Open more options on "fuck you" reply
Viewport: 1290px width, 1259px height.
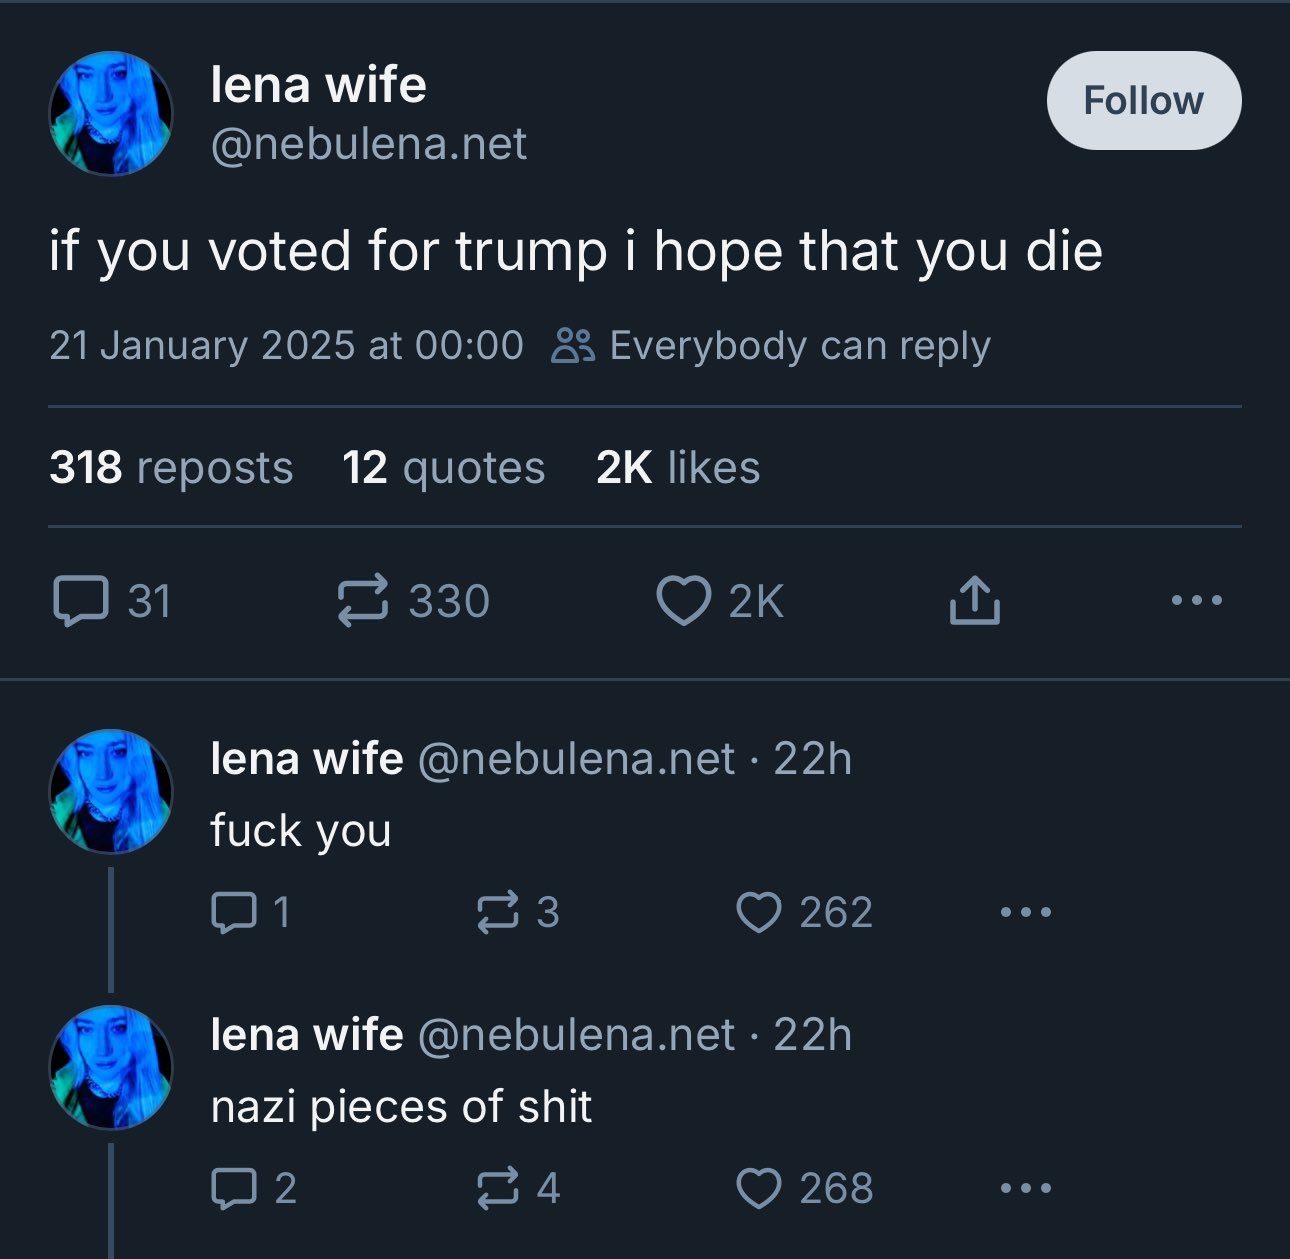(x=1026, y=912)
